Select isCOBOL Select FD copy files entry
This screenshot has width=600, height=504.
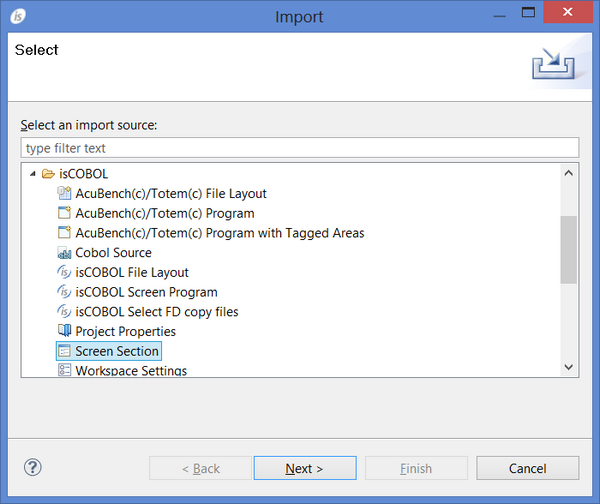tap(156, 312)
